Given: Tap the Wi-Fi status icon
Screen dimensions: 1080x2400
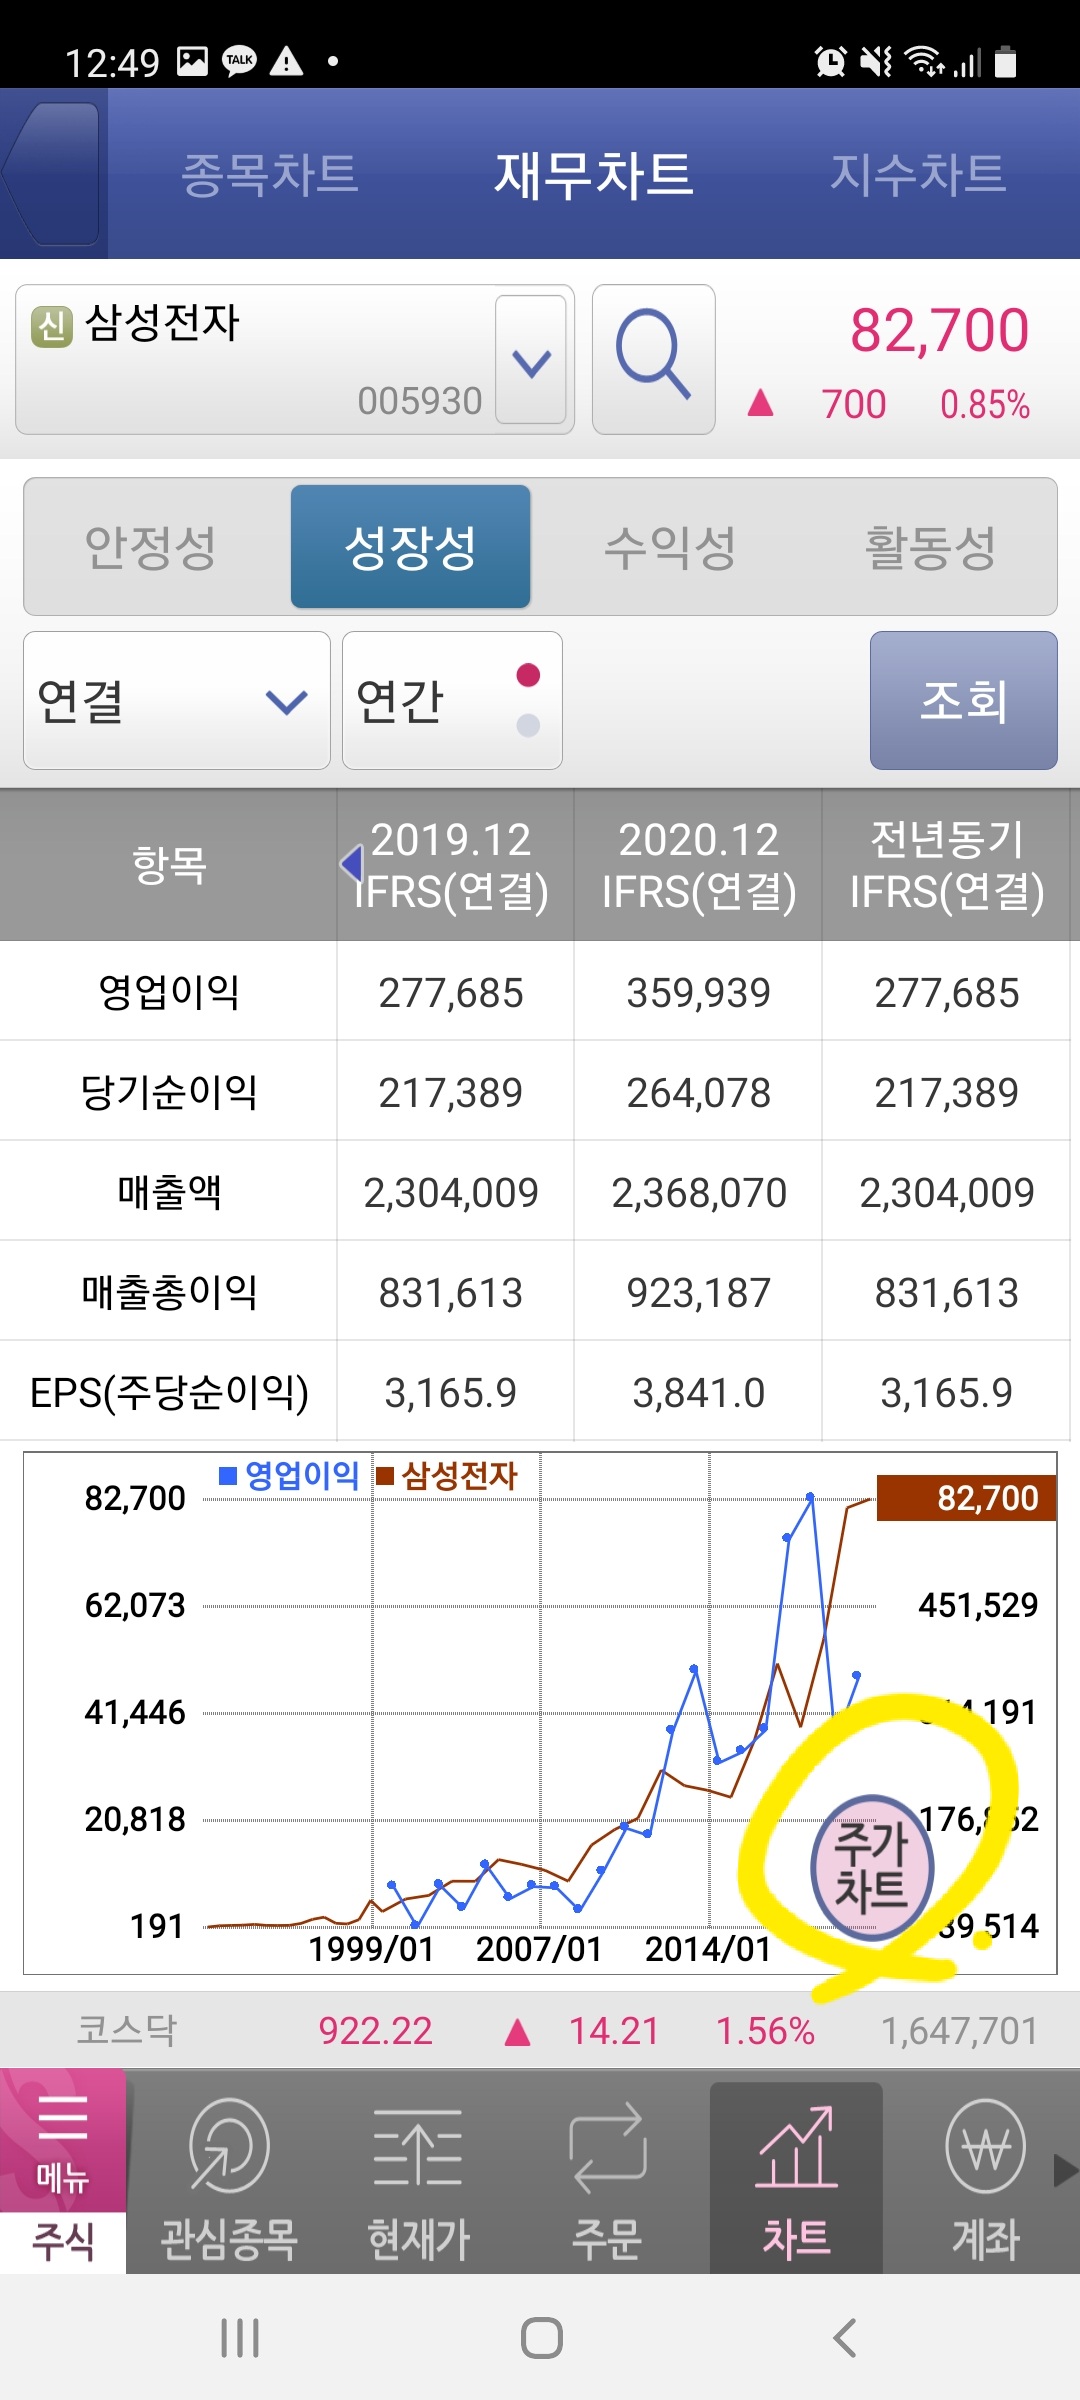Looking at the screenshot, I should 924,62.
